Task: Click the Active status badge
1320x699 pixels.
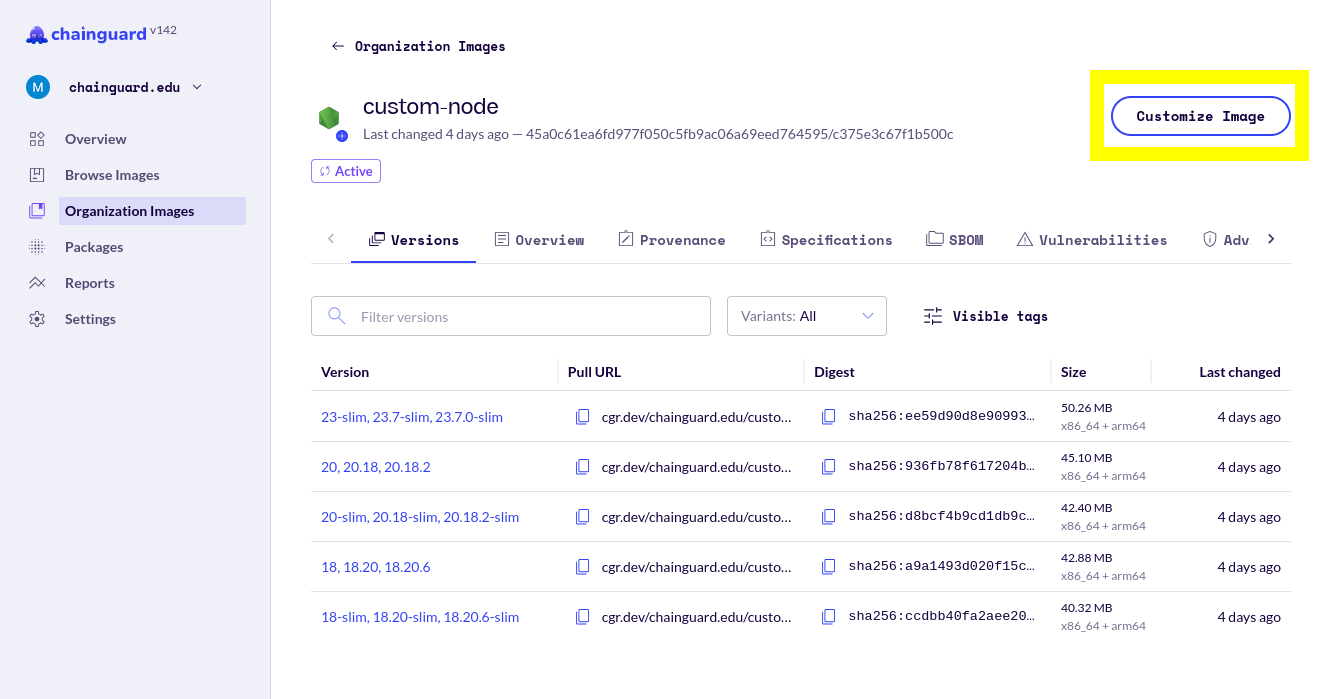Action: tap(346, 171)
